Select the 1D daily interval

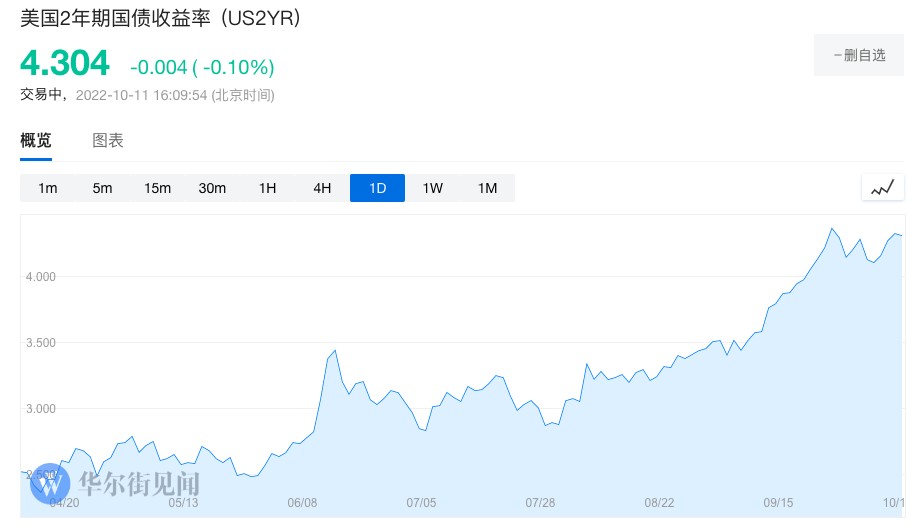tap(377, 188)
